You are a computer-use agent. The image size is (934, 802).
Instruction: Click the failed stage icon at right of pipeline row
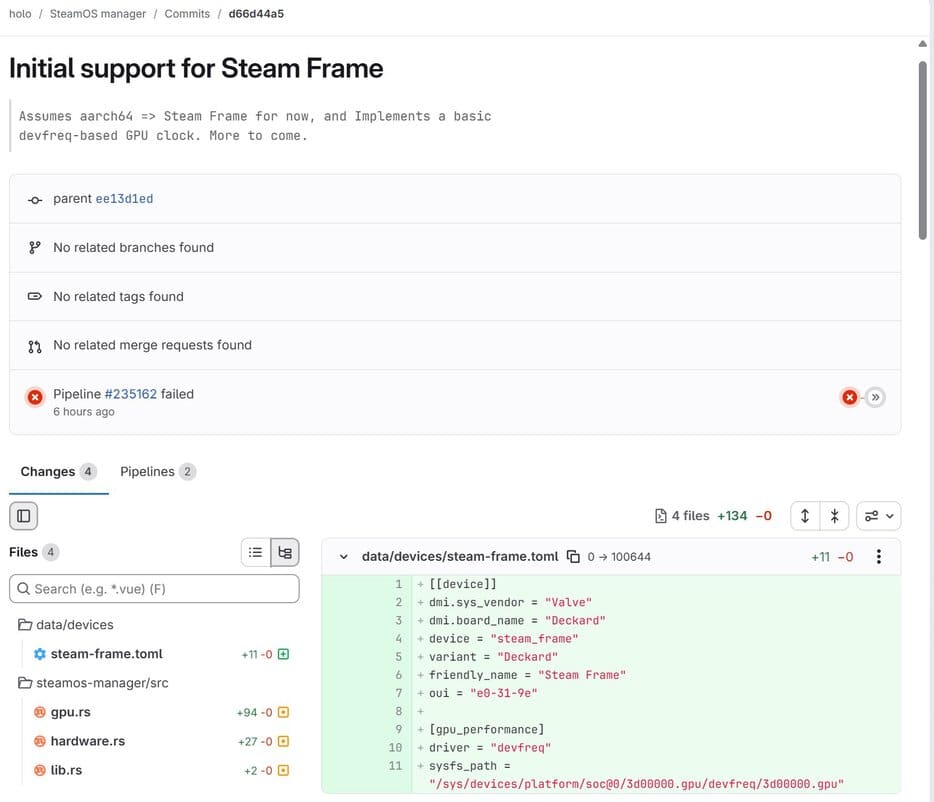point(849,397)
